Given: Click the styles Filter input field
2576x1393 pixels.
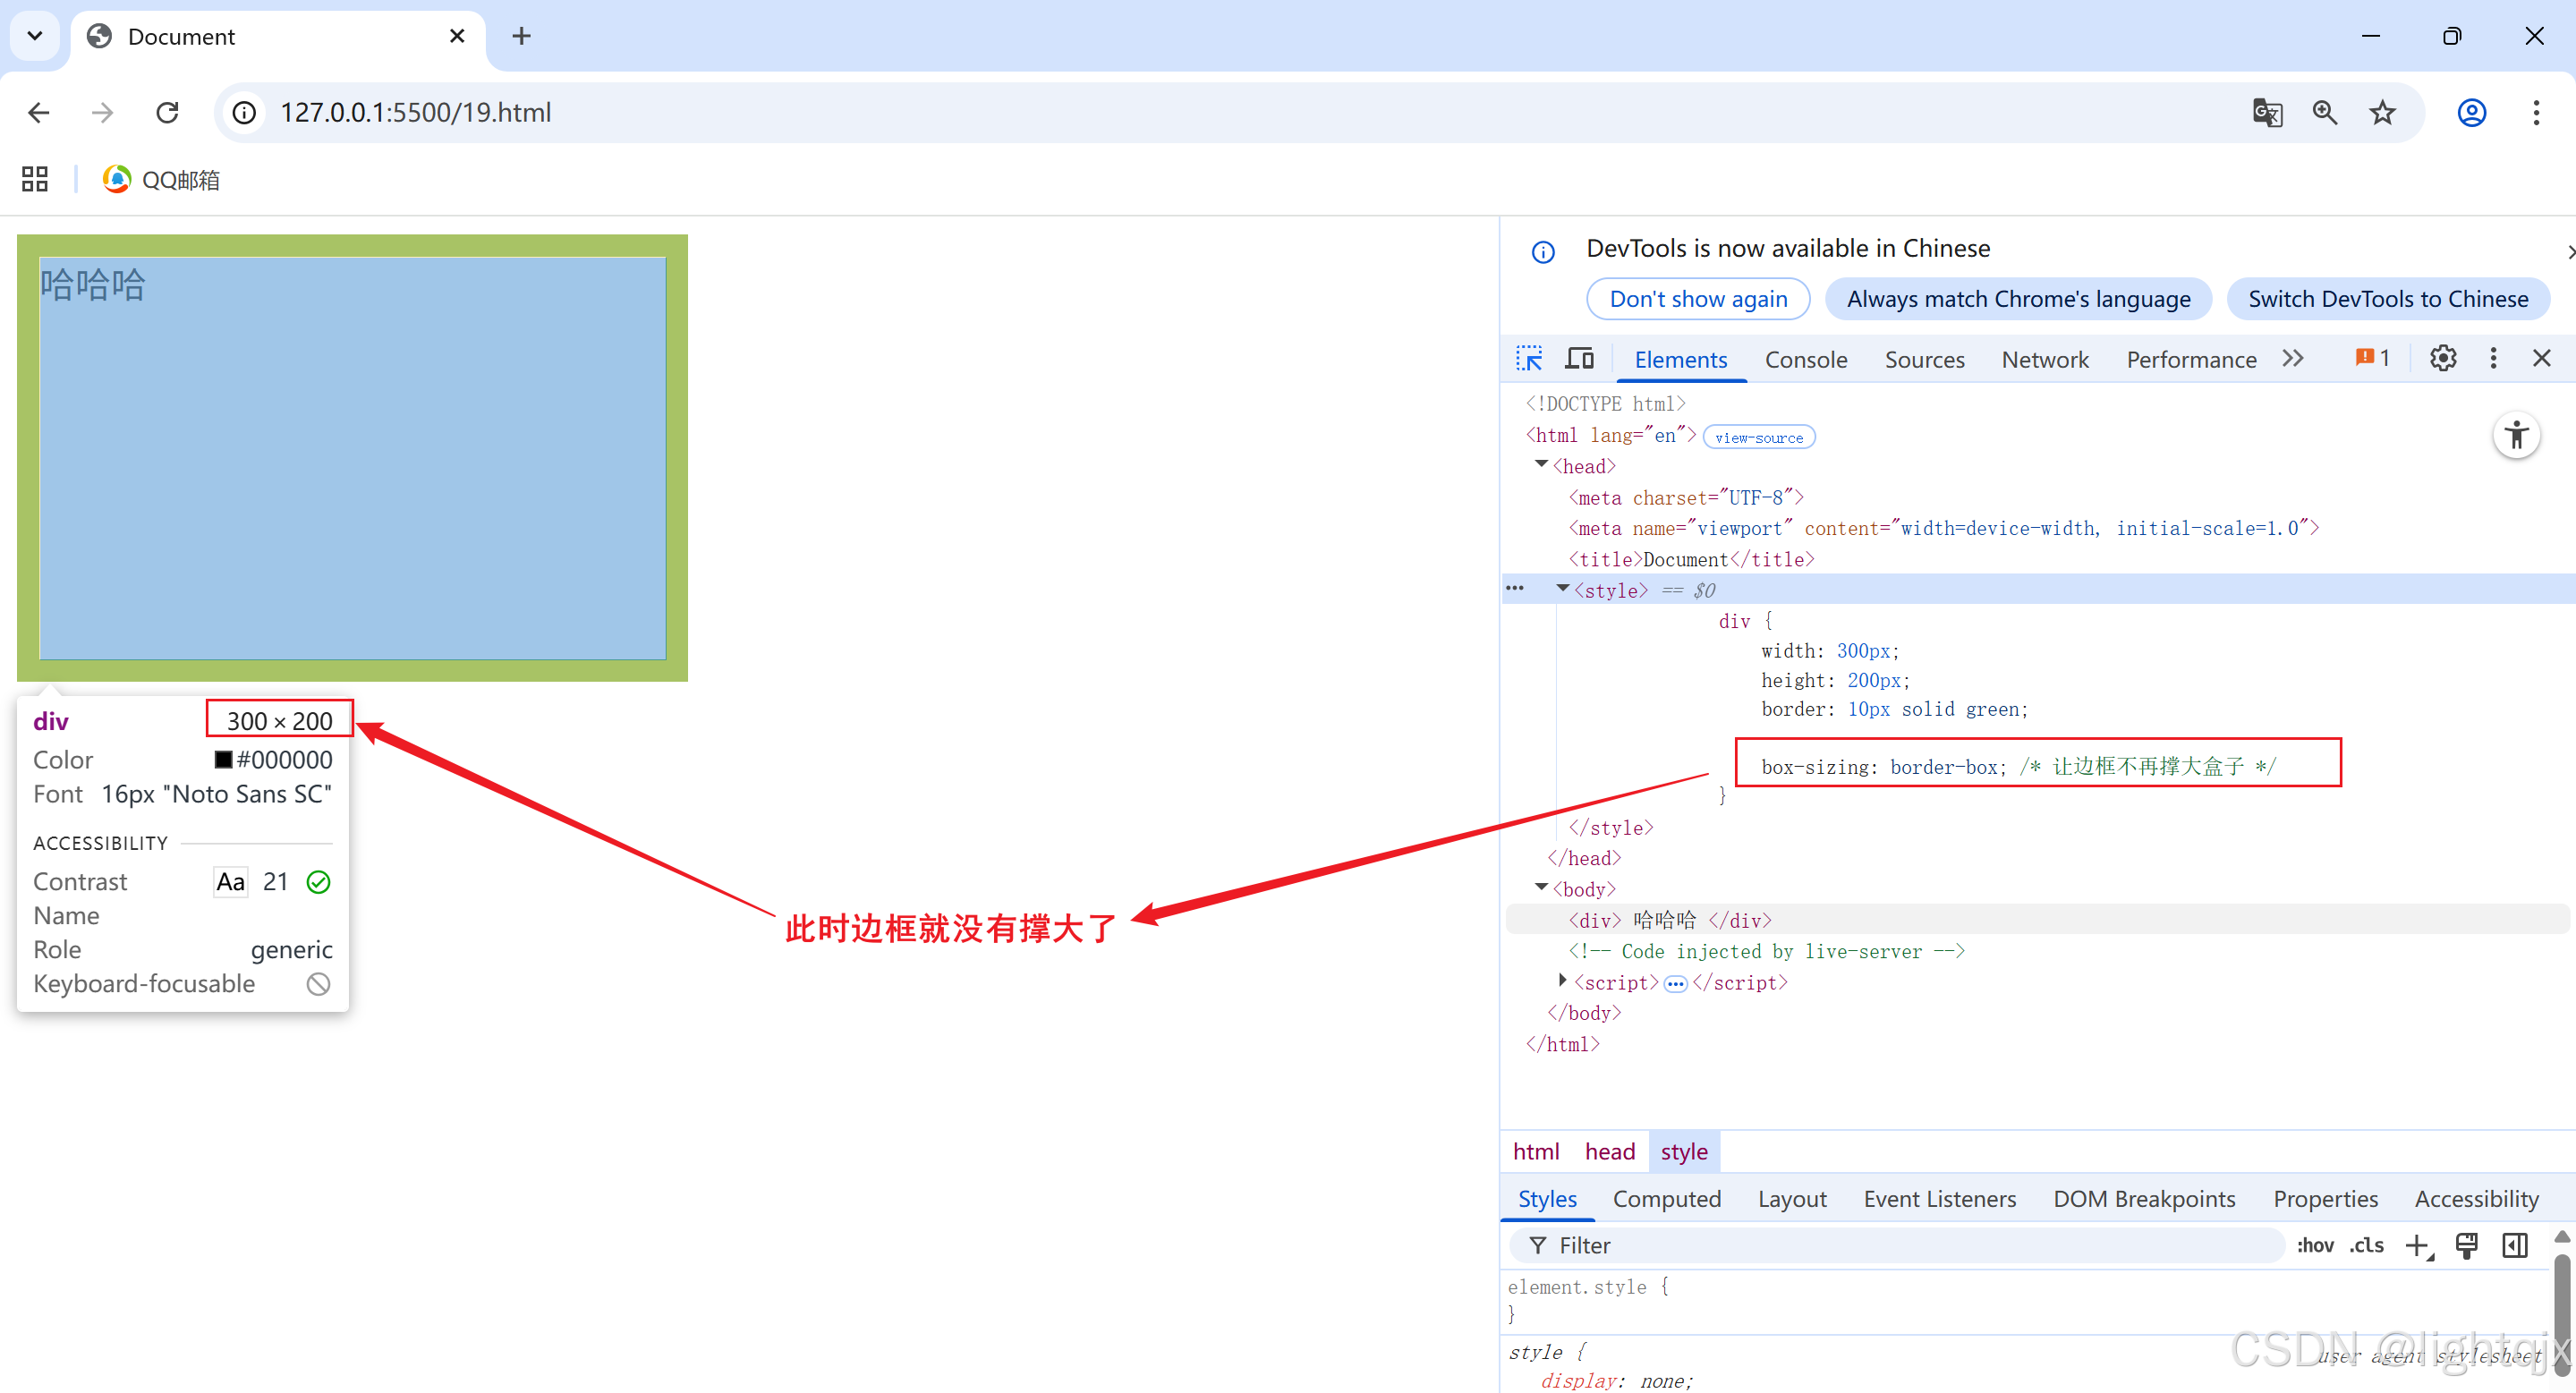Looking at the screenshot, I should click(x=1900, y=1246).
